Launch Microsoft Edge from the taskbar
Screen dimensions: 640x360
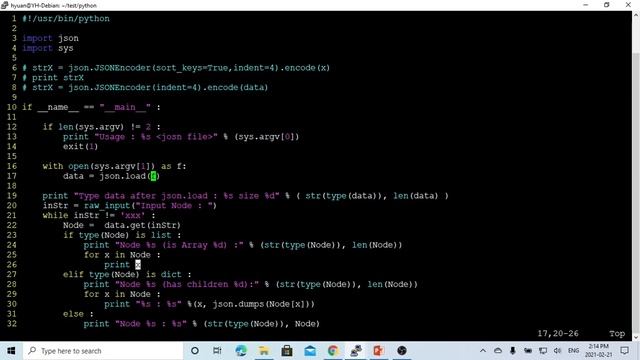[241, 351]
